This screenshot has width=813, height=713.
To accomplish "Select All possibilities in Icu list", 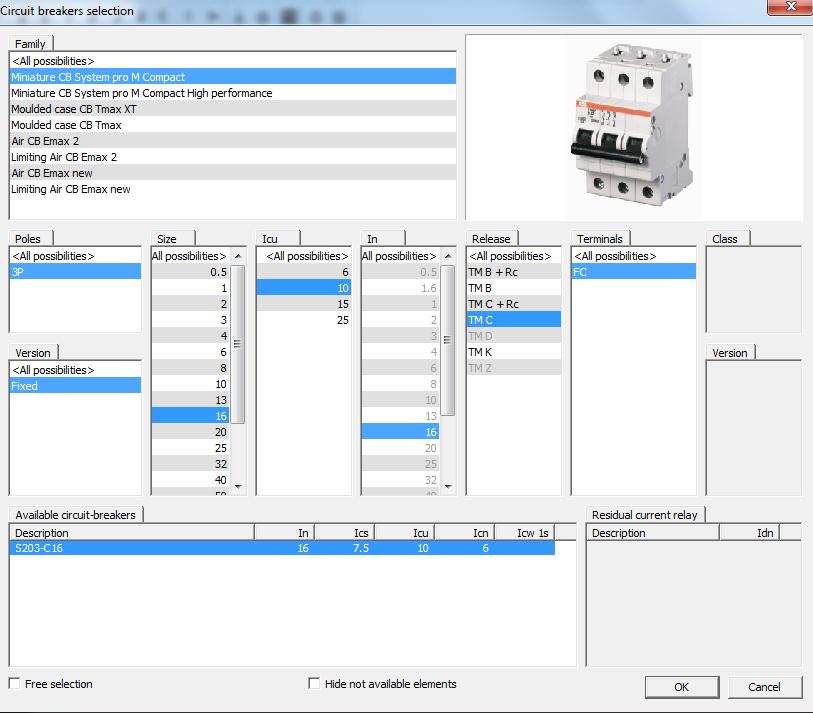I will 303,256.
